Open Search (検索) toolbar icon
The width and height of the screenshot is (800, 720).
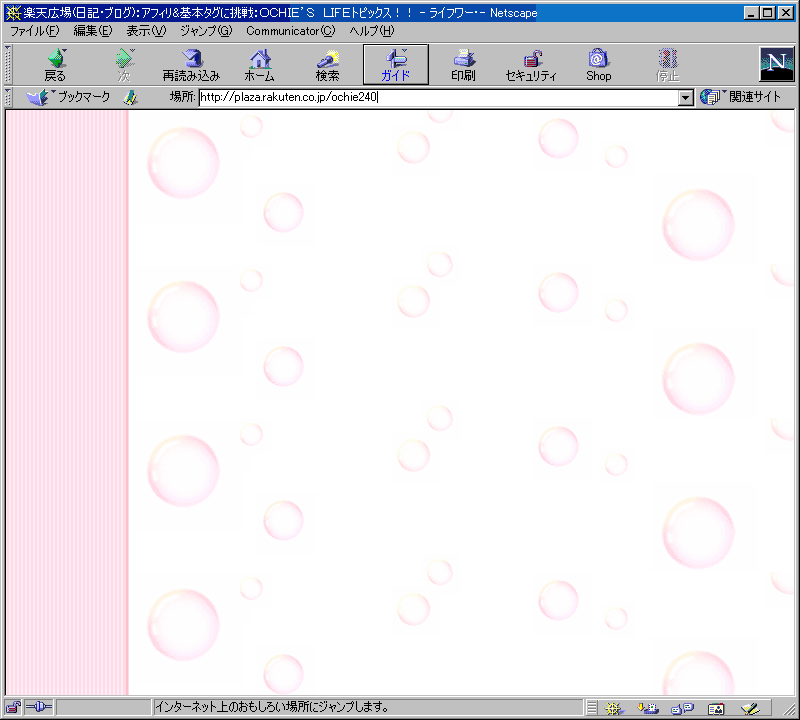tap(328, 65)
